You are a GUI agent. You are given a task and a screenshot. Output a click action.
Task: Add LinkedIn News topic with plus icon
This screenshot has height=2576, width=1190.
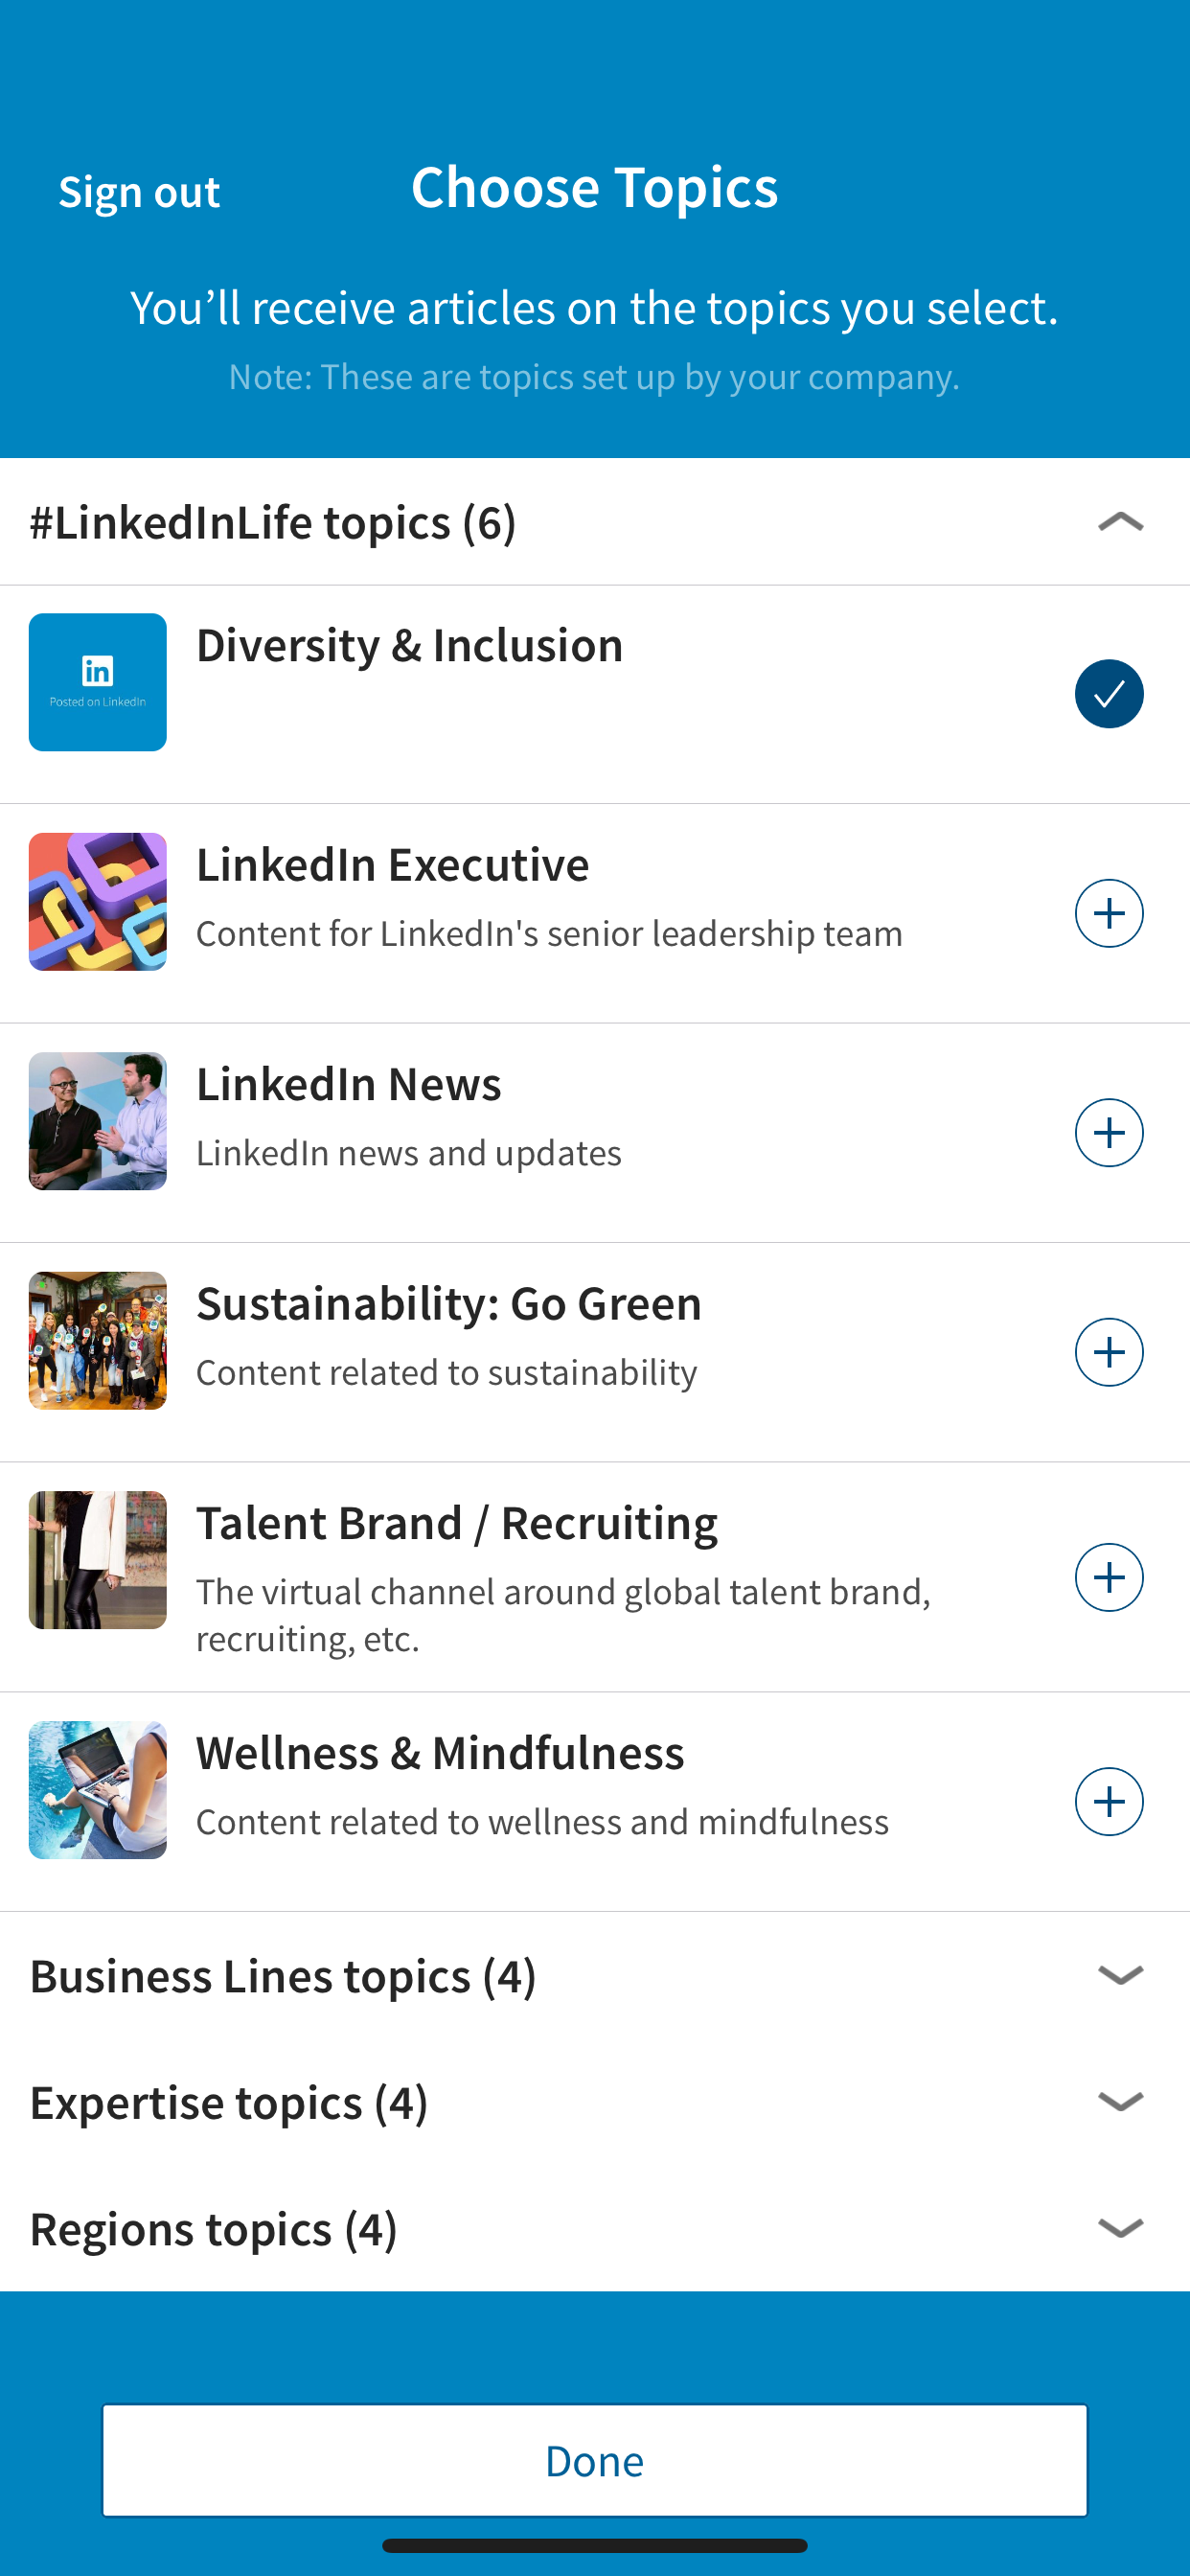click(x=1108, y=1132)
